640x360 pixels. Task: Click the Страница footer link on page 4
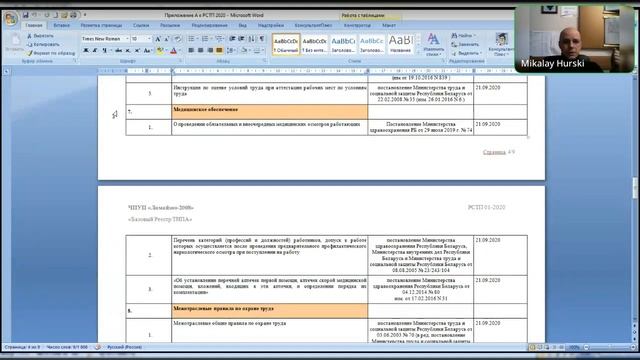click(494, 152)
